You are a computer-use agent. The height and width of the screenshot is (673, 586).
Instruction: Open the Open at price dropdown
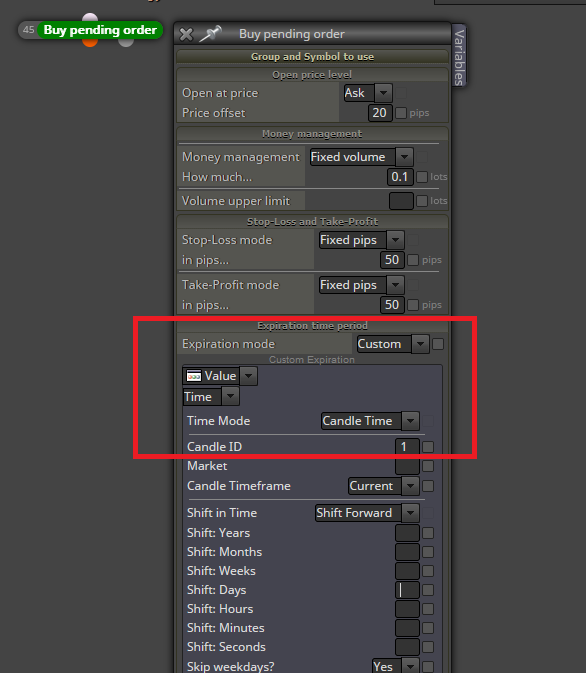(x=368, y=93)
